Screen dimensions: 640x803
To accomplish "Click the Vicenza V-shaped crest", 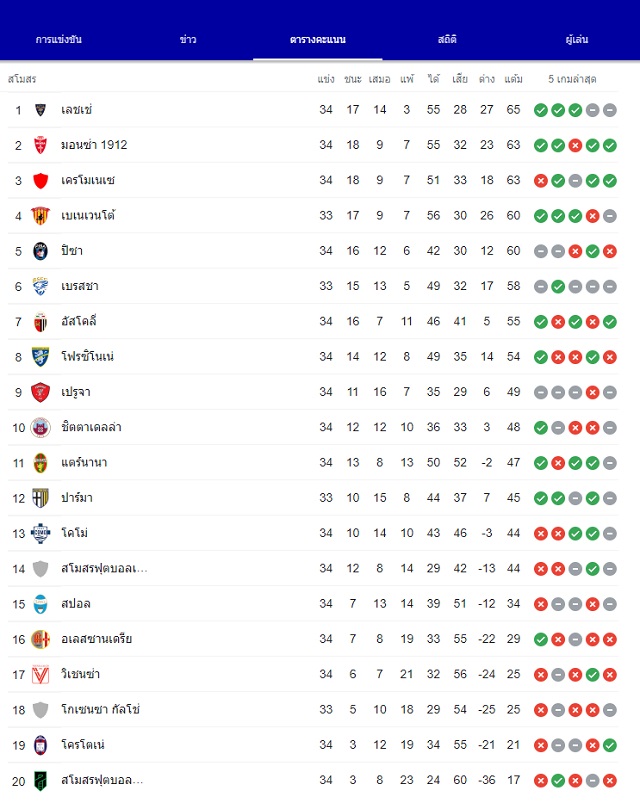I will (x=40, y=674).
